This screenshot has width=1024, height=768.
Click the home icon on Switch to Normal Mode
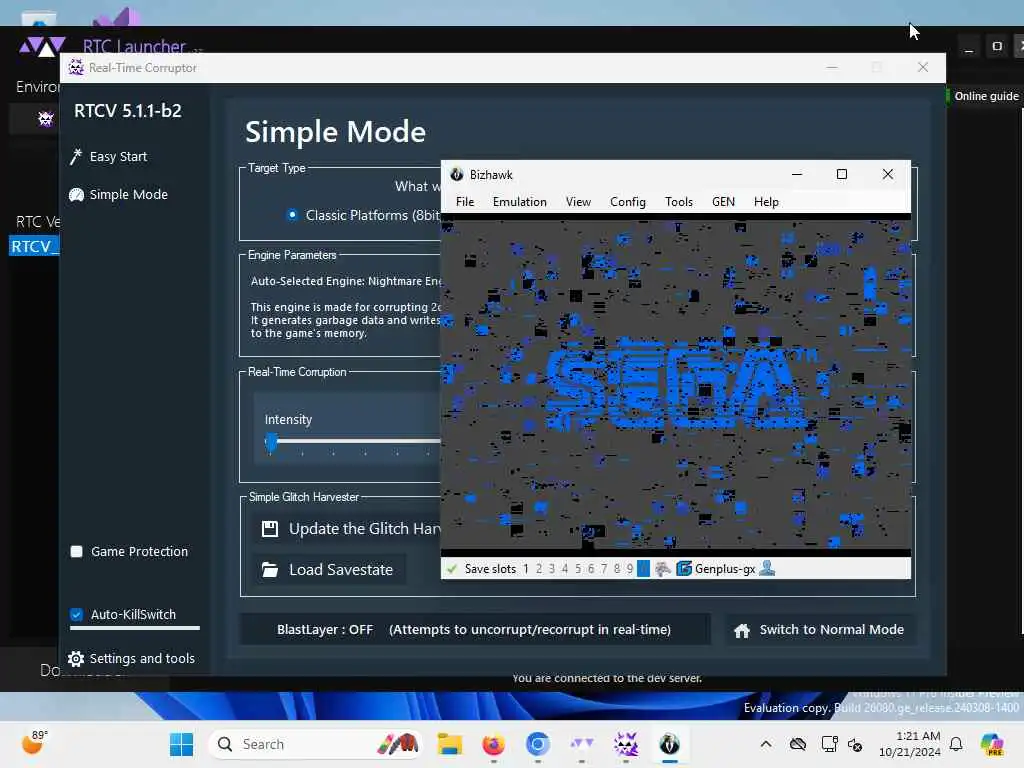[742, 630]
